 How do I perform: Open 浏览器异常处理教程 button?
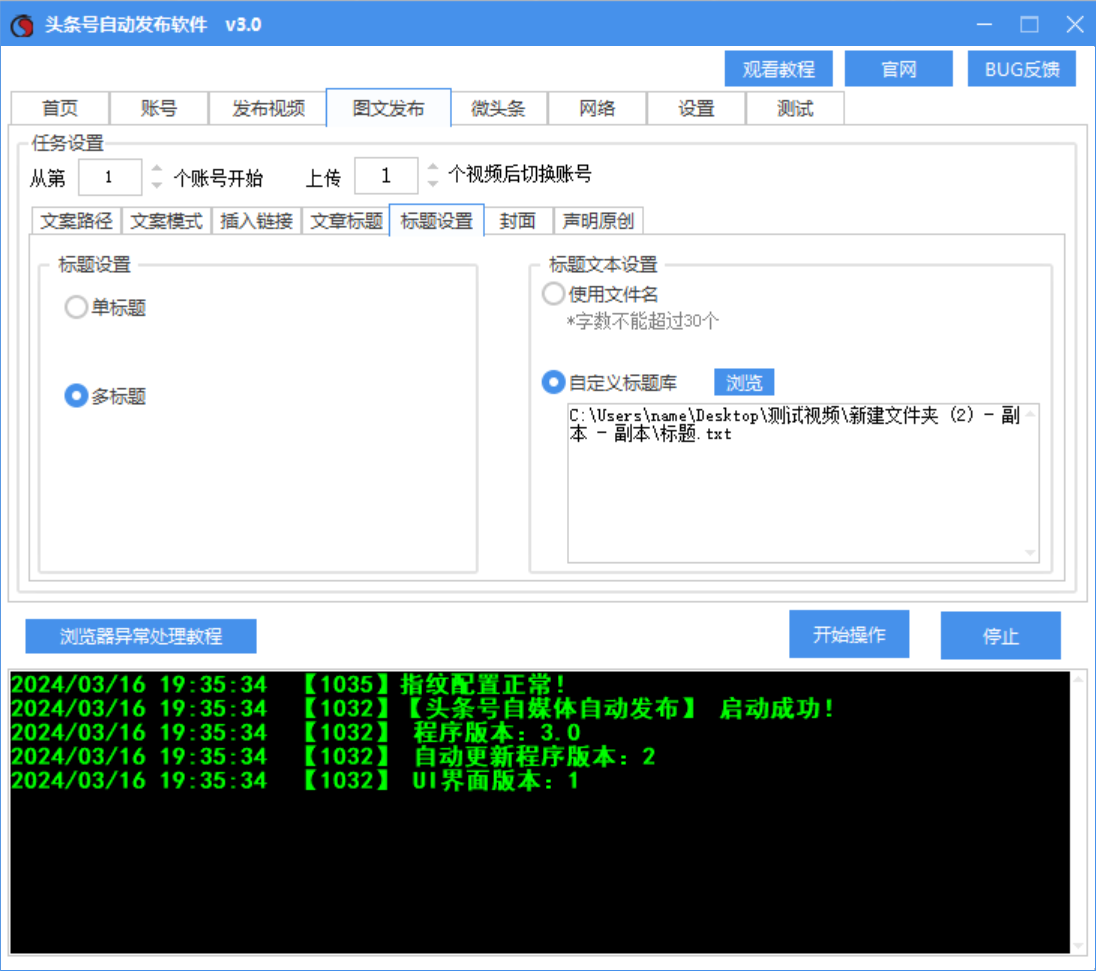tap(141, 636)
